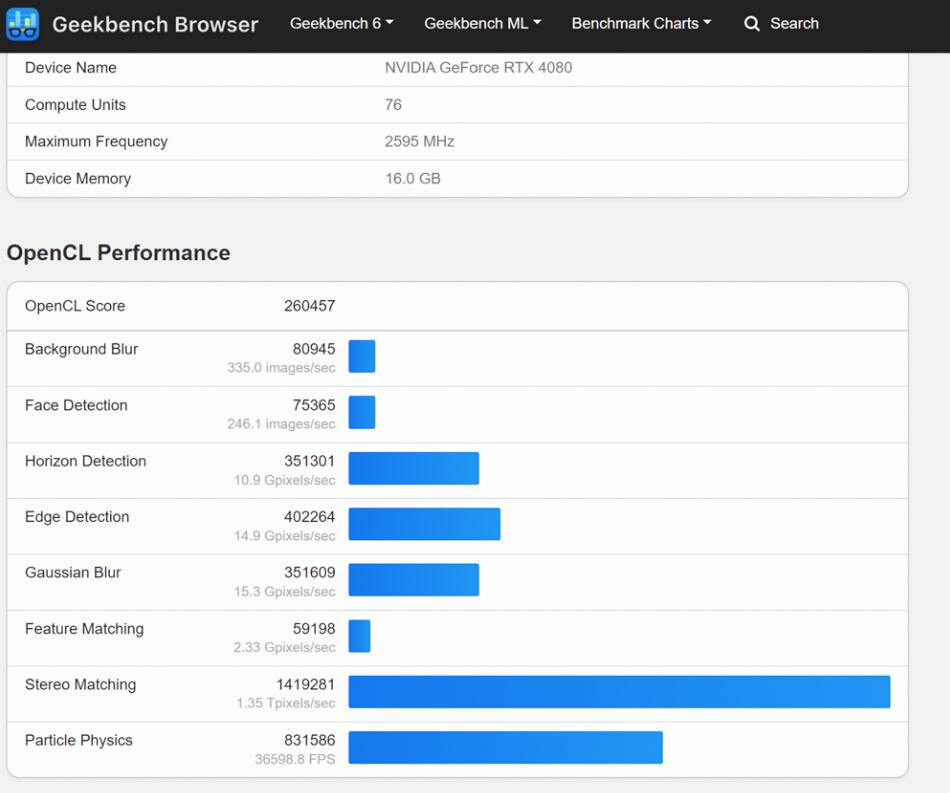Click the search magnifier icon
The image size is (950, 793).
[x=752, y=24]
